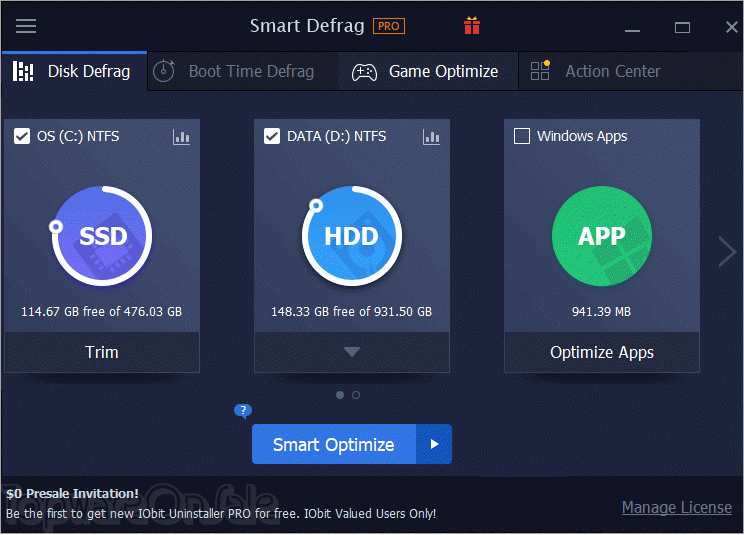The width and height of the screenshot is (744, 535).
Task: Switch to Disk Defrag tab
Action: (74, 71)
